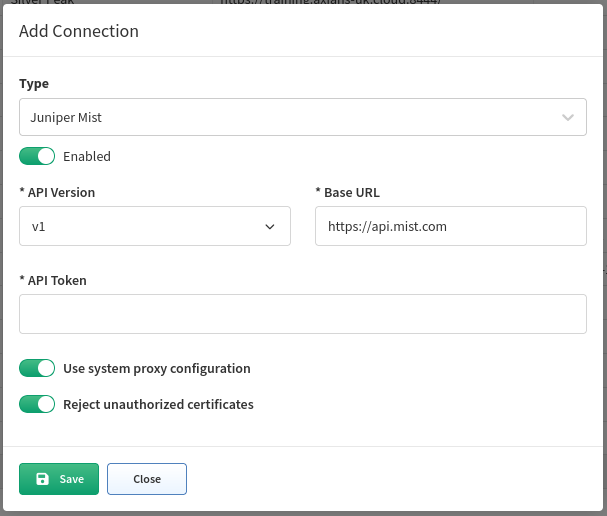Toggle the Enabled switch off
Viewport: 607px width, 516px height.
37,156
